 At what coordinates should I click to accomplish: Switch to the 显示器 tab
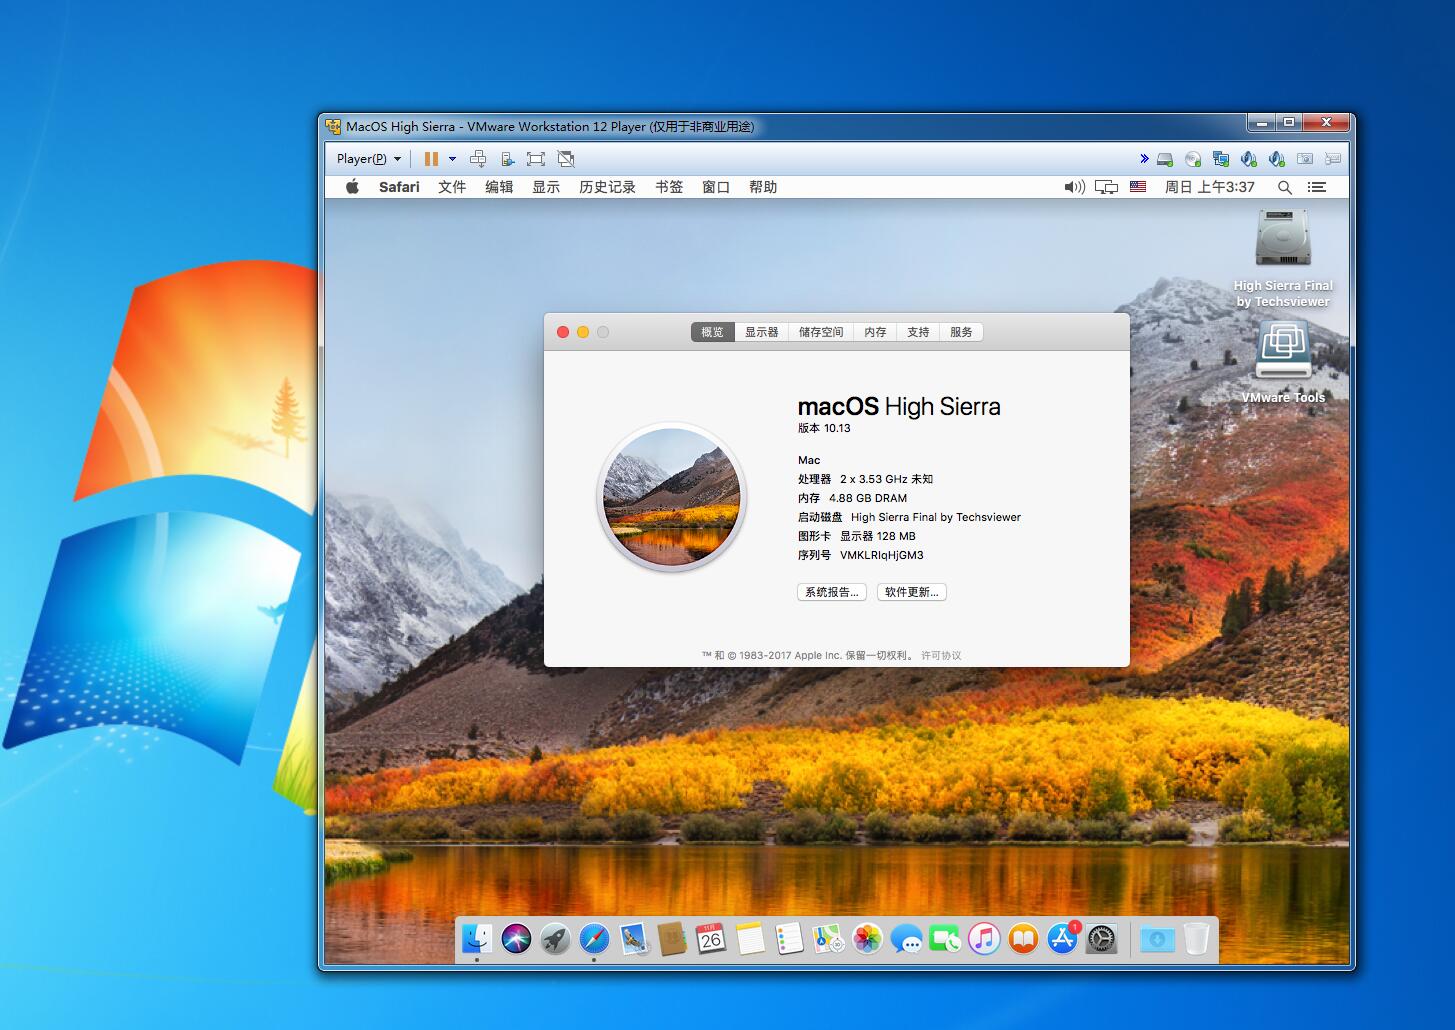point(761,332)
